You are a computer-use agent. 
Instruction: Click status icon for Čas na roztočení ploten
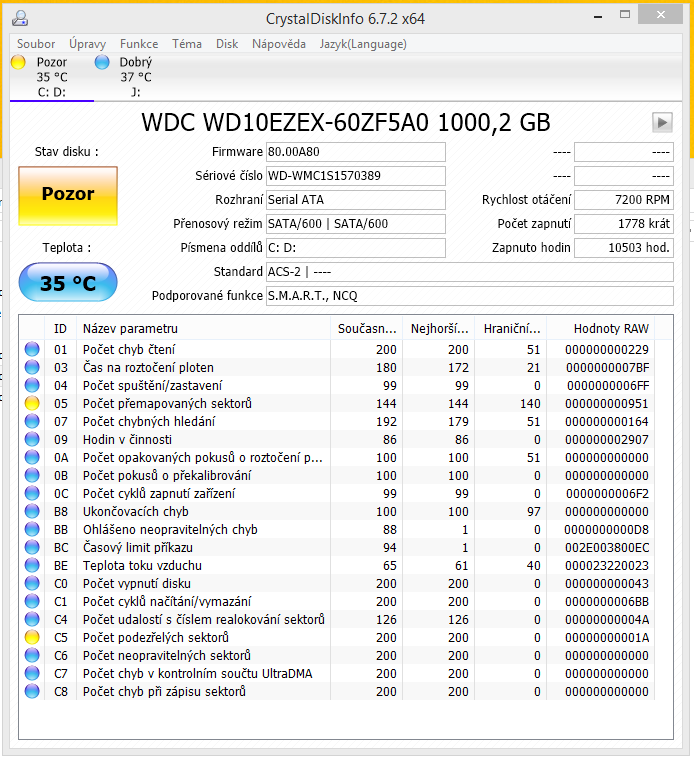pos(32,367)
